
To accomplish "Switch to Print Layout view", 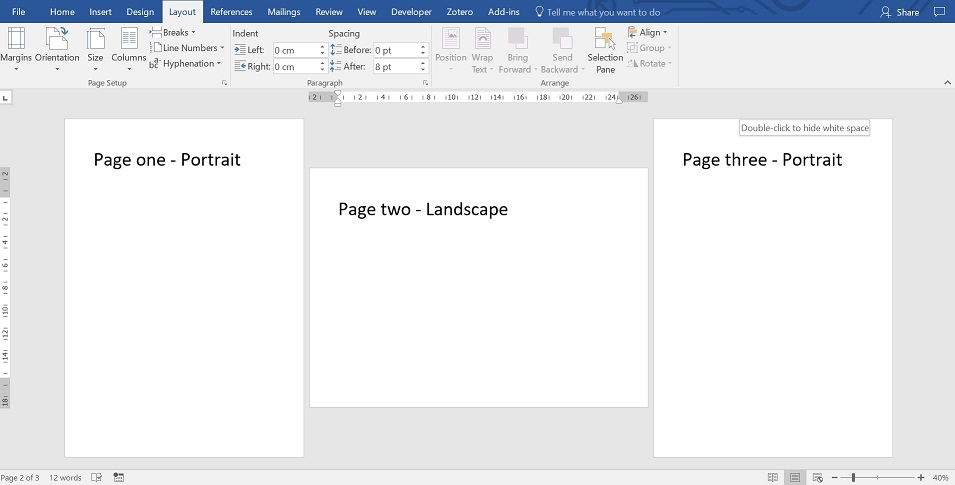I will pyautogui.click(x=795, y=478).
